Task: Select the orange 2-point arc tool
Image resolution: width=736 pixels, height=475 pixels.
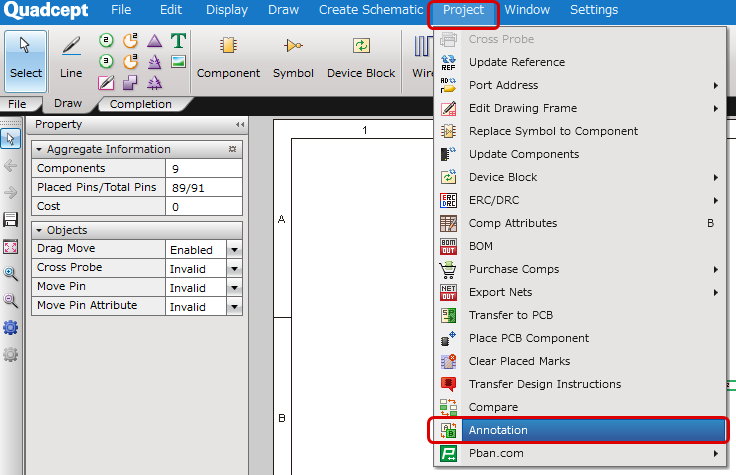Action: point(130,41)
